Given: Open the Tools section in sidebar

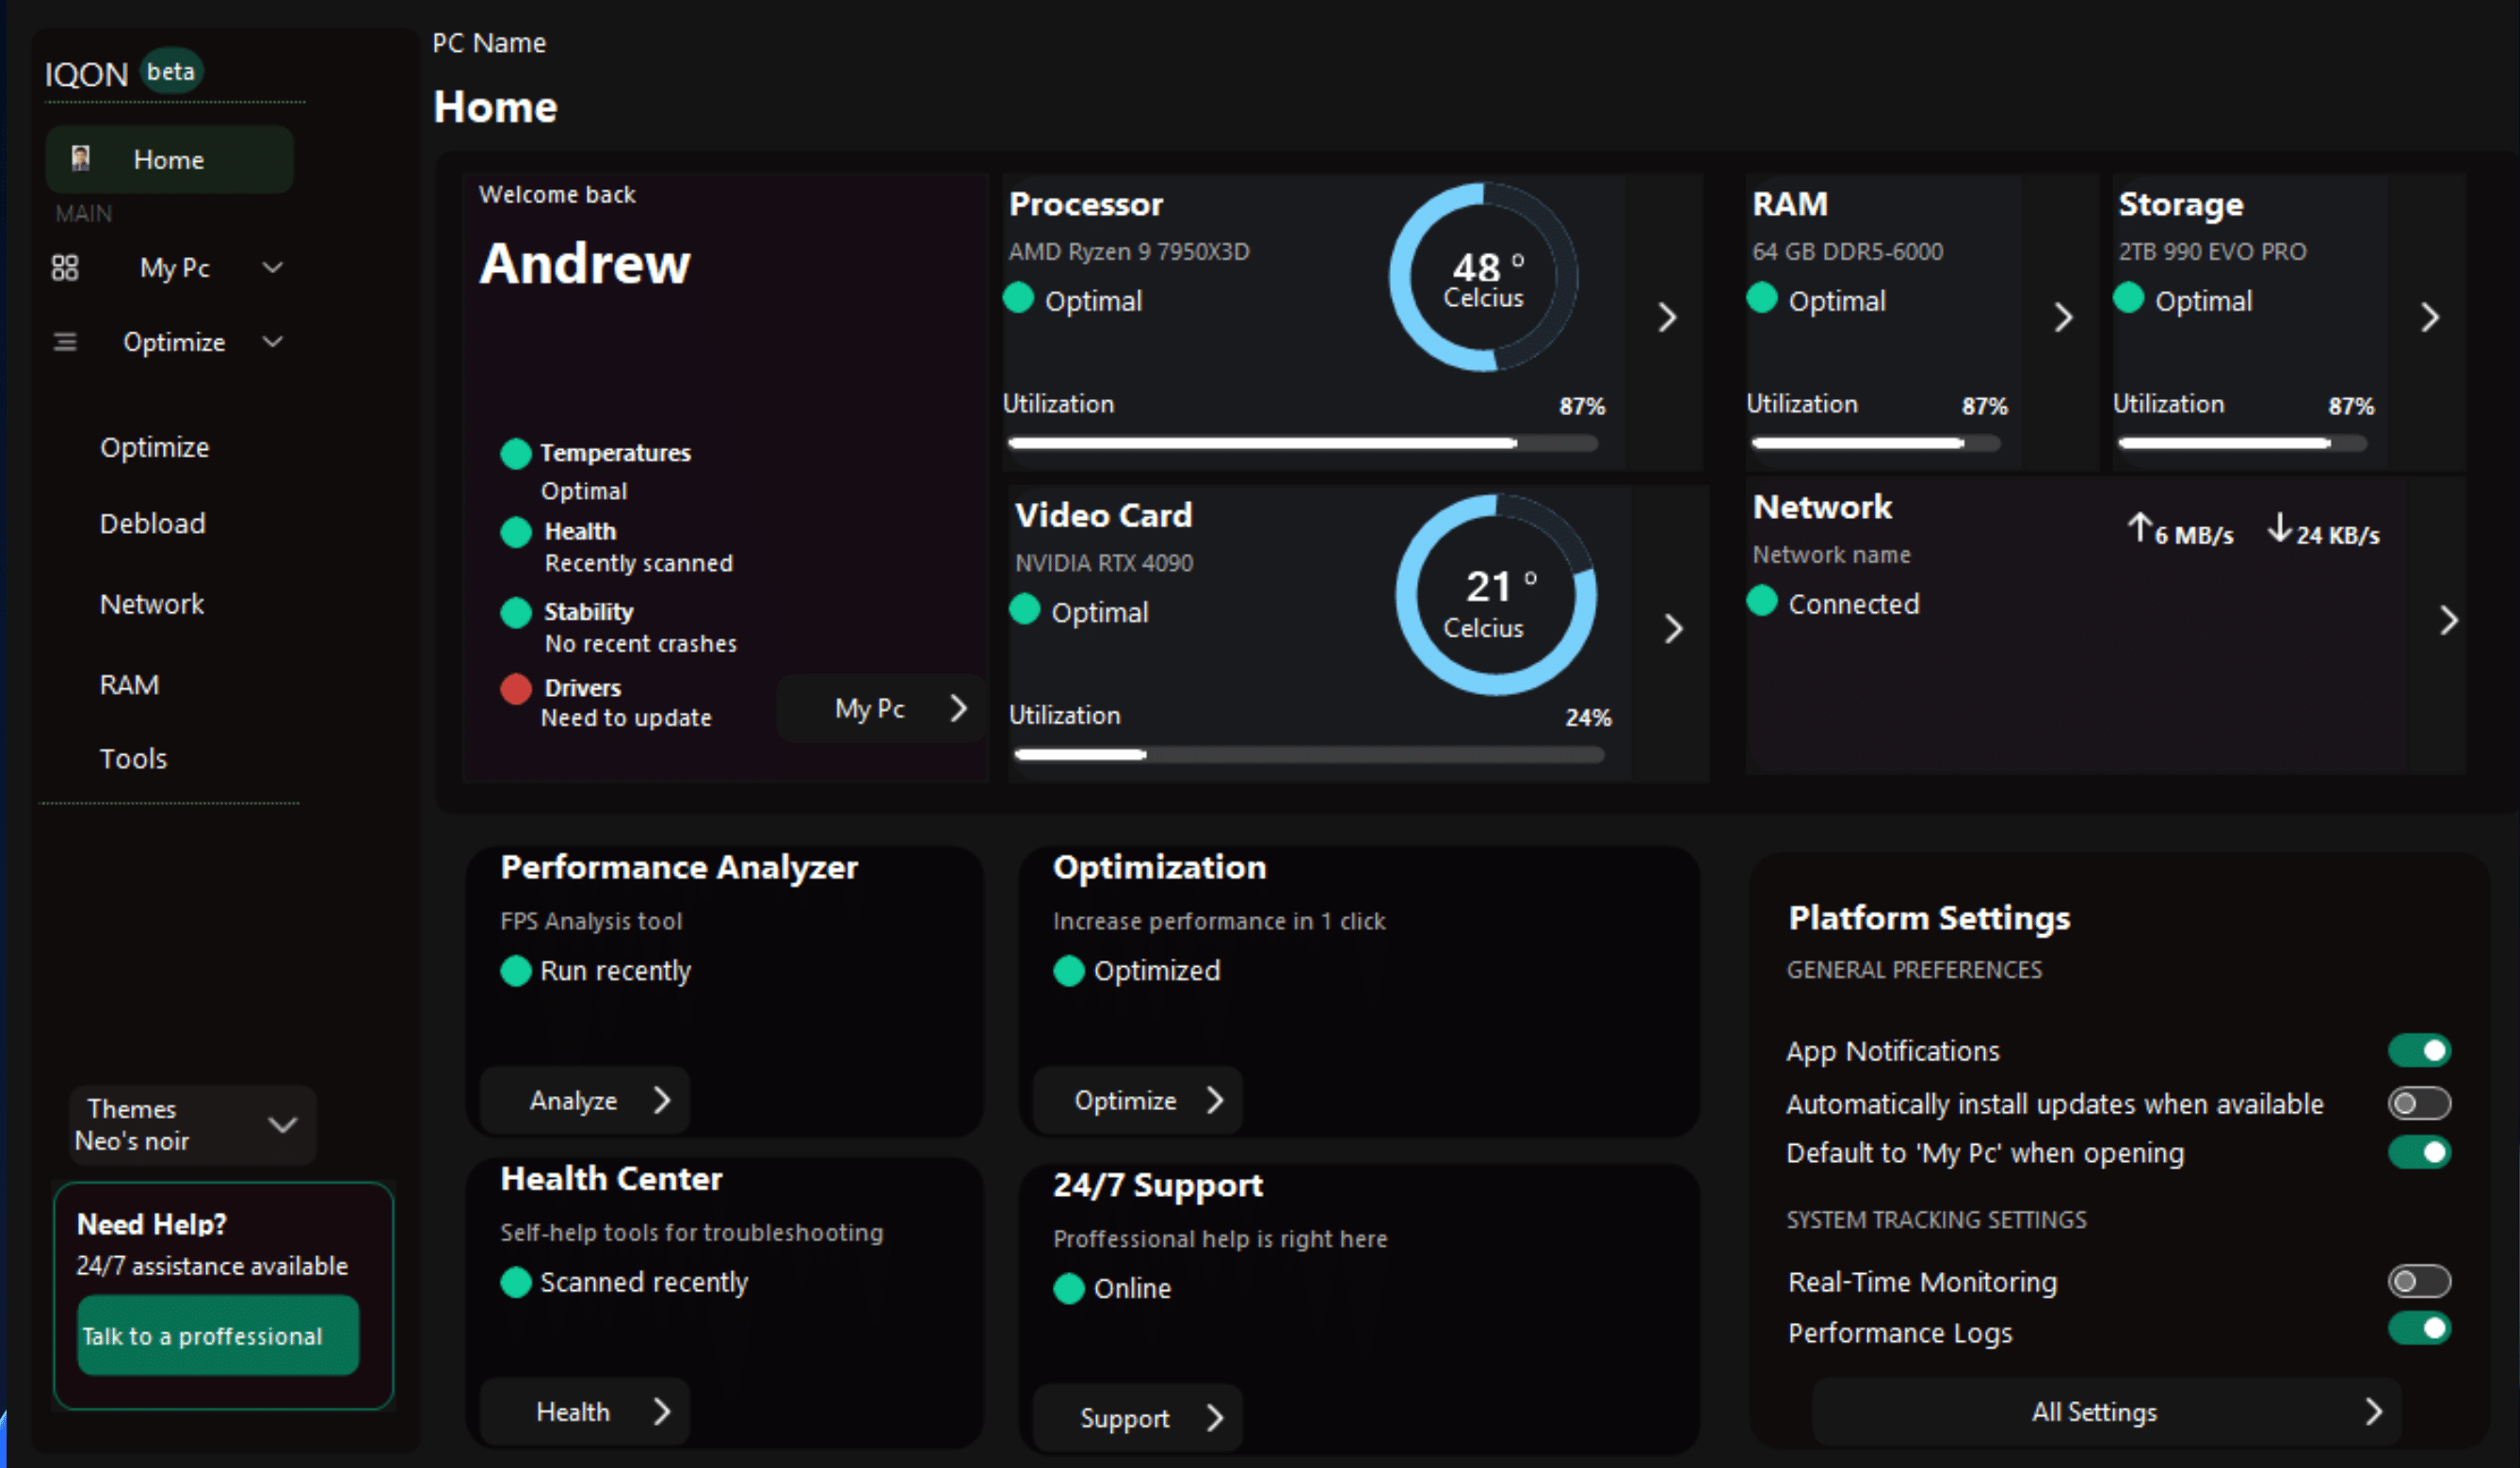Looking at the screenshot, I should pos(133,757).
